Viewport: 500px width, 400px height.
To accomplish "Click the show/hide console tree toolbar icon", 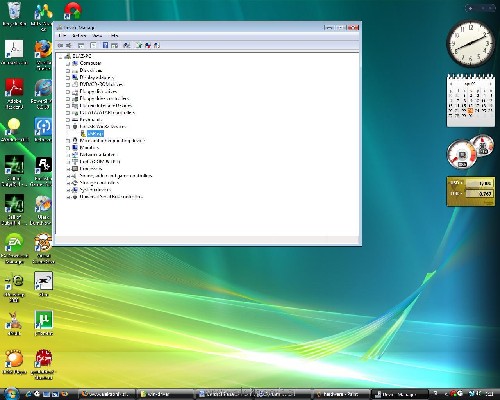I will [81, 45].
